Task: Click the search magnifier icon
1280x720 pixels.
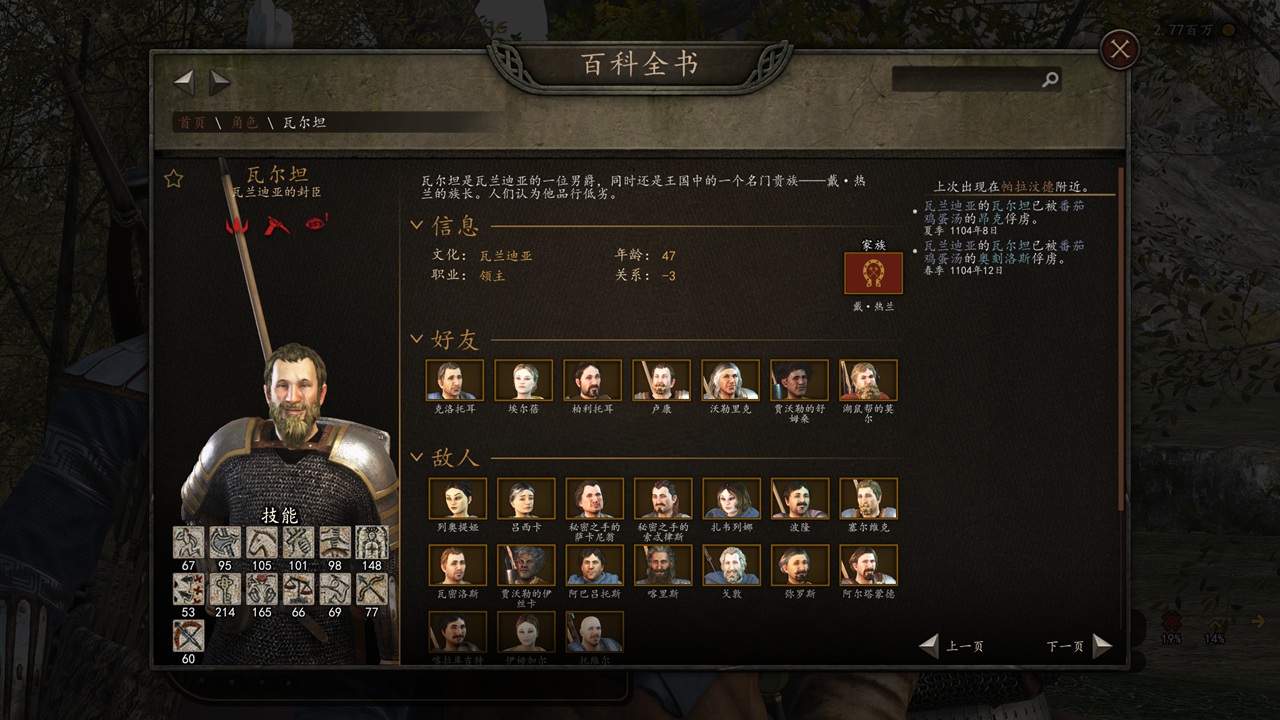Action: click(1050, 80)
